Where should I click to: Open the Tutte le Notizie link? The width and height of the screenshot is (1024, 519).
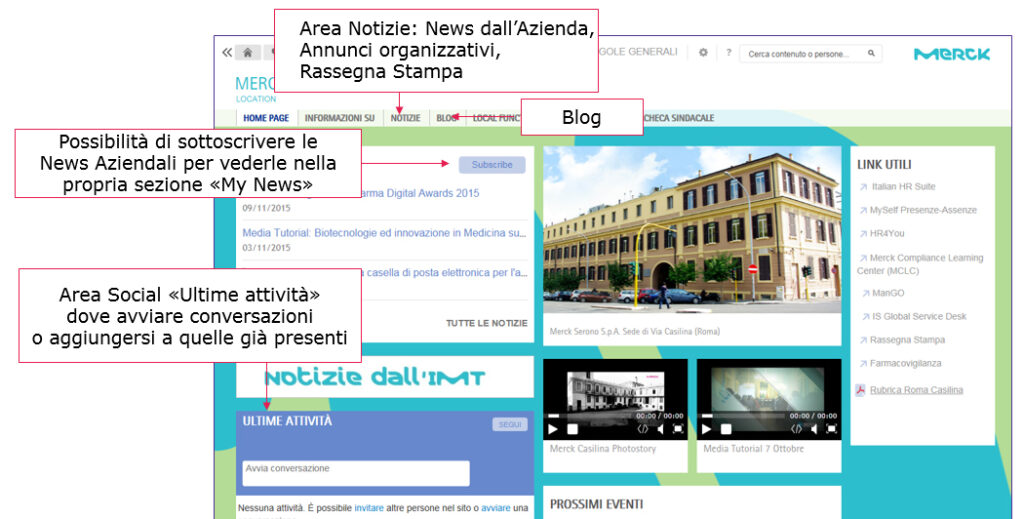(x=486, y=323)
